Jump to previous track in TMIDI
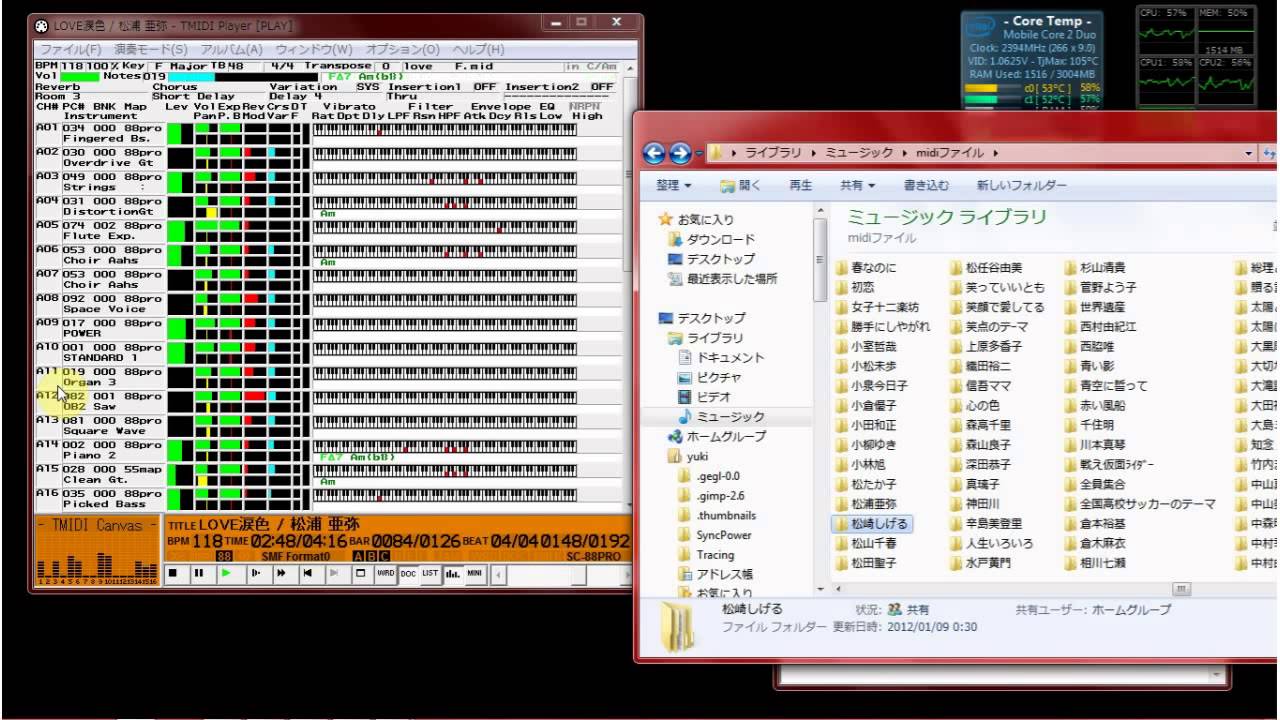The height and width of the screenshot is (720, 1280). pos(308,573)
